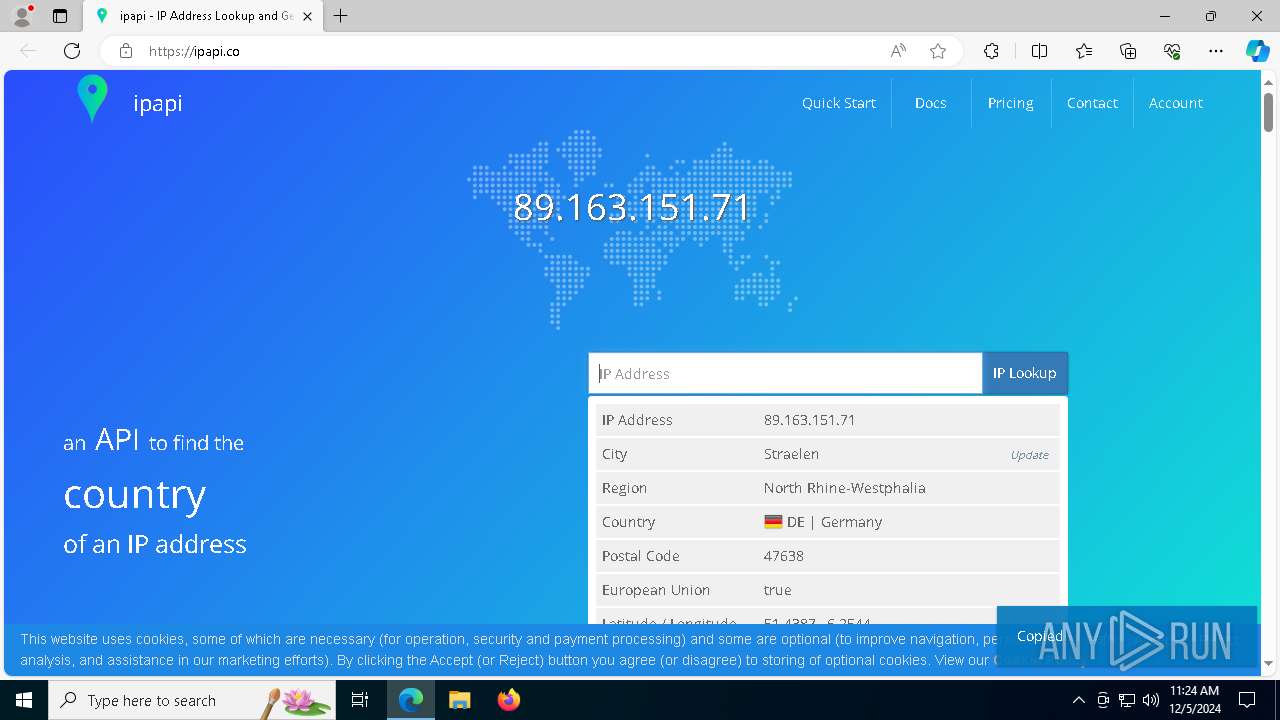1280x720 pixels.
Task: Click the IP Address input field
Action: [x=785, y=373]
